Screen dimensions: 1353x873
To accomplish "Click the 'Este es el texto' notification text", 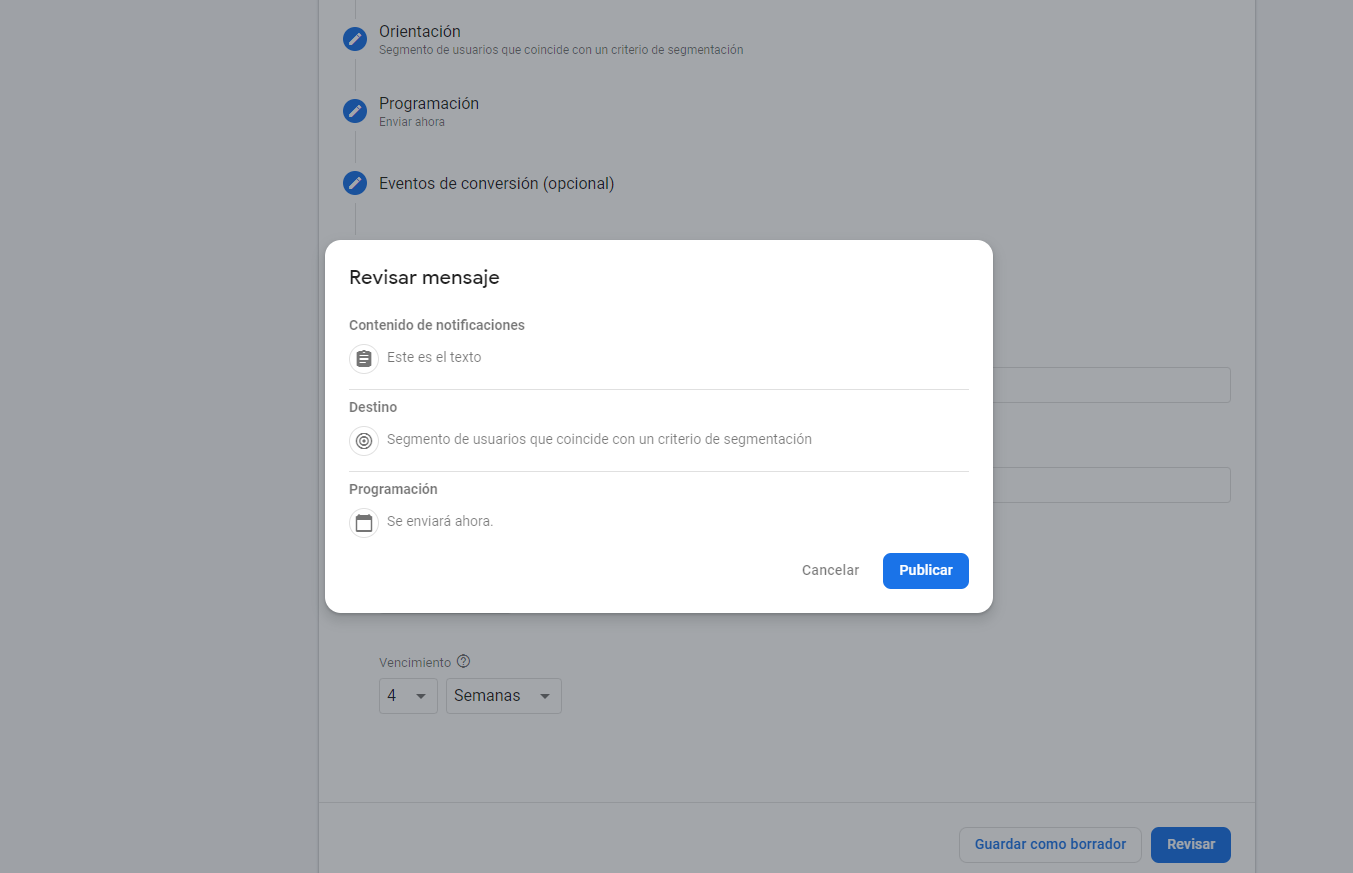I will coord(434,358).
